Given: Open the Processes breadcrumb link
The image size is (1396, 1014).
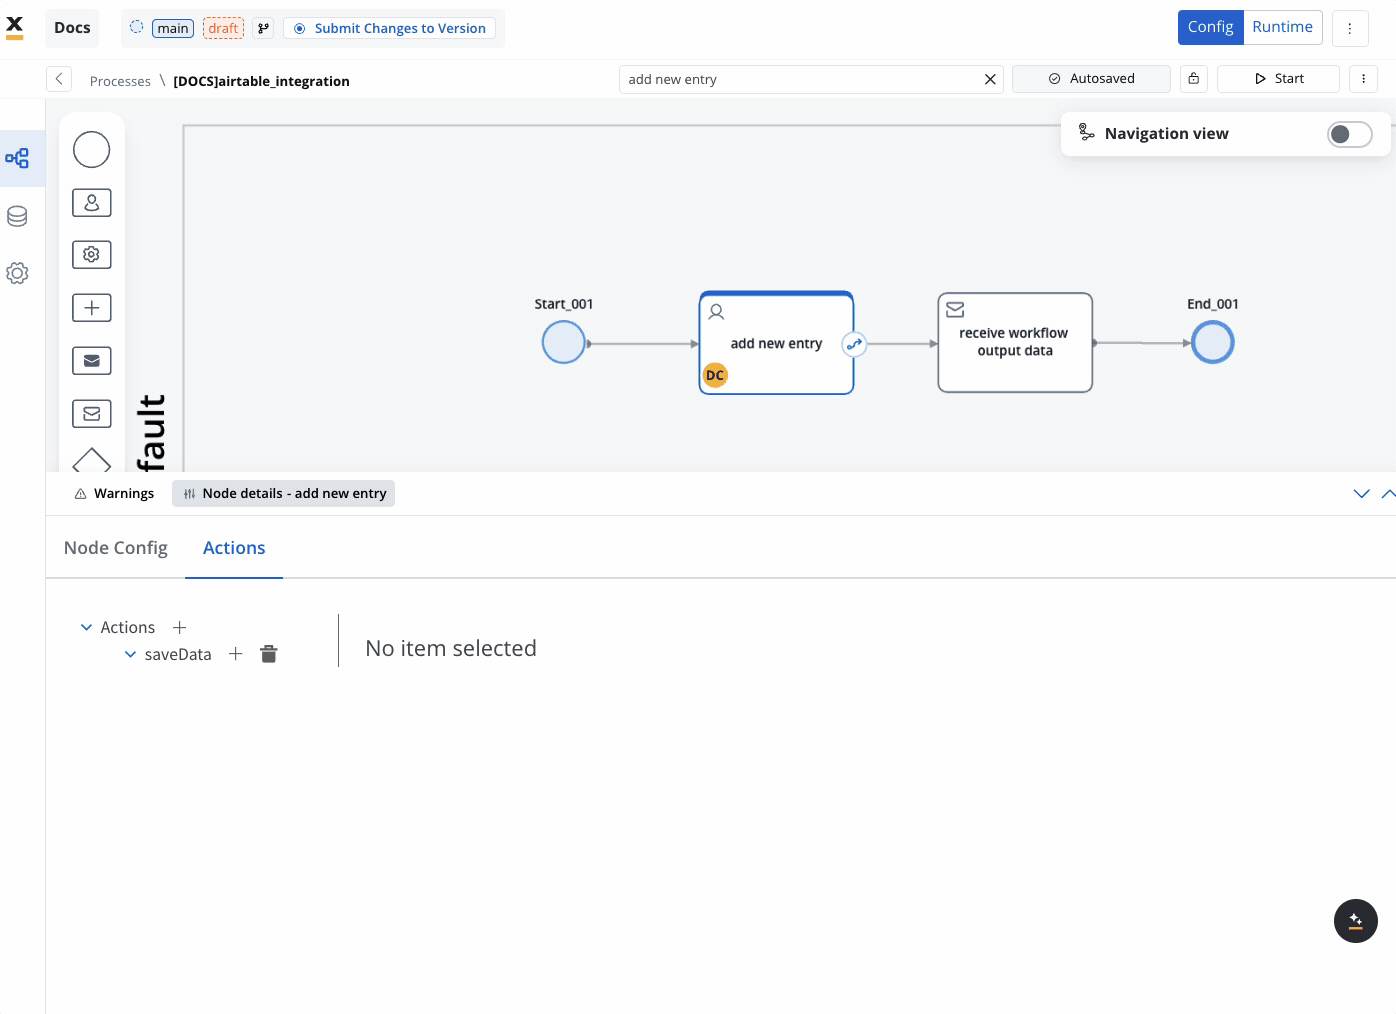Looking at the screenshot, I should (120, 81).
